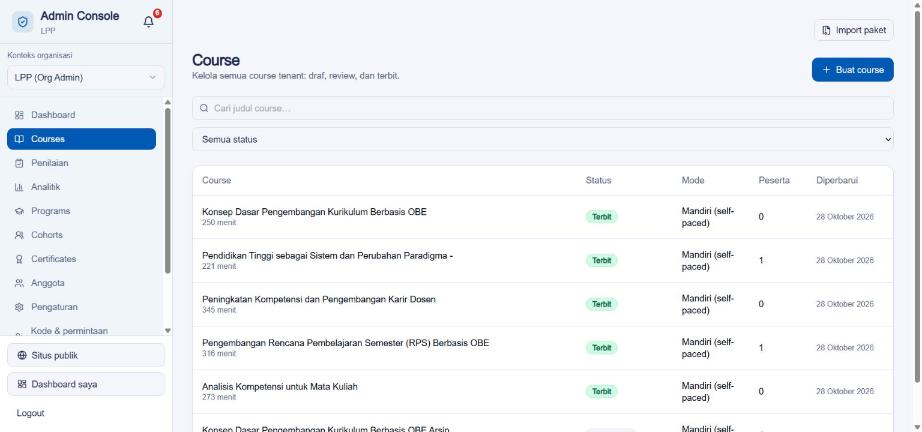Click the Import paket file icon

click(827, 31)
